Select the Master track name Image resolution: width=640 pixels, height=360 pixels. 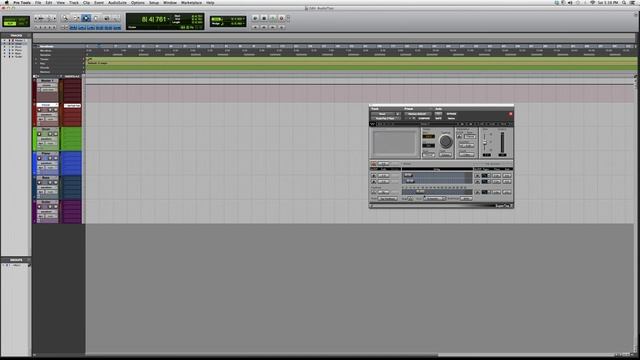click(46, 80)
